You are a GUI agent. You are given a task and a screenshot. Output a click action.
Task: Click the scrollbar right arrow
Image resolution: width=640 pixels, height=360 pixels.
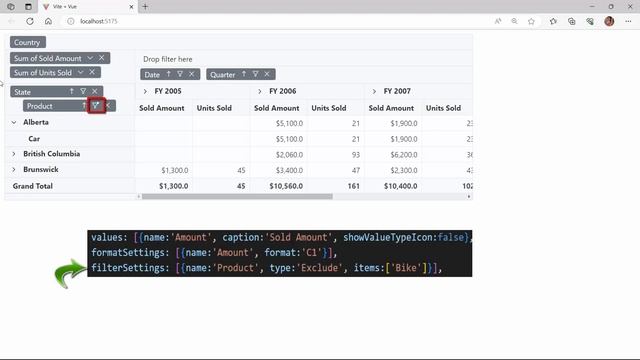(469, 197)
